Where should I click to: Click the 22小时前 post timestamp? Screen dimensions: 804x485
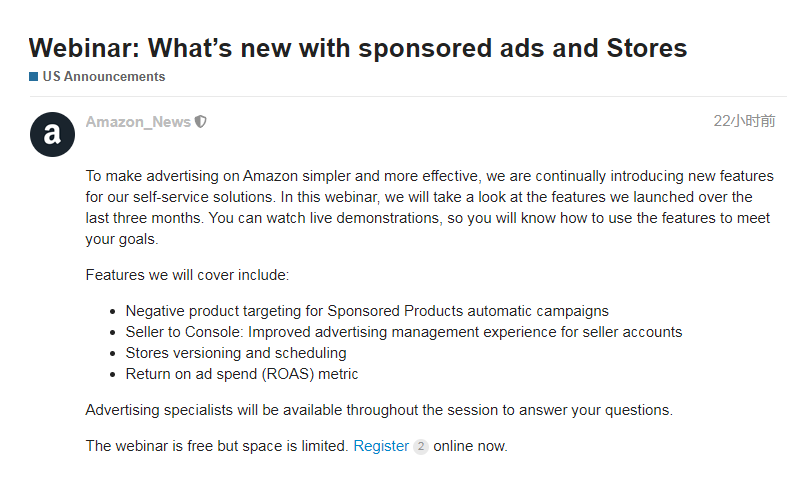(743, 121)
